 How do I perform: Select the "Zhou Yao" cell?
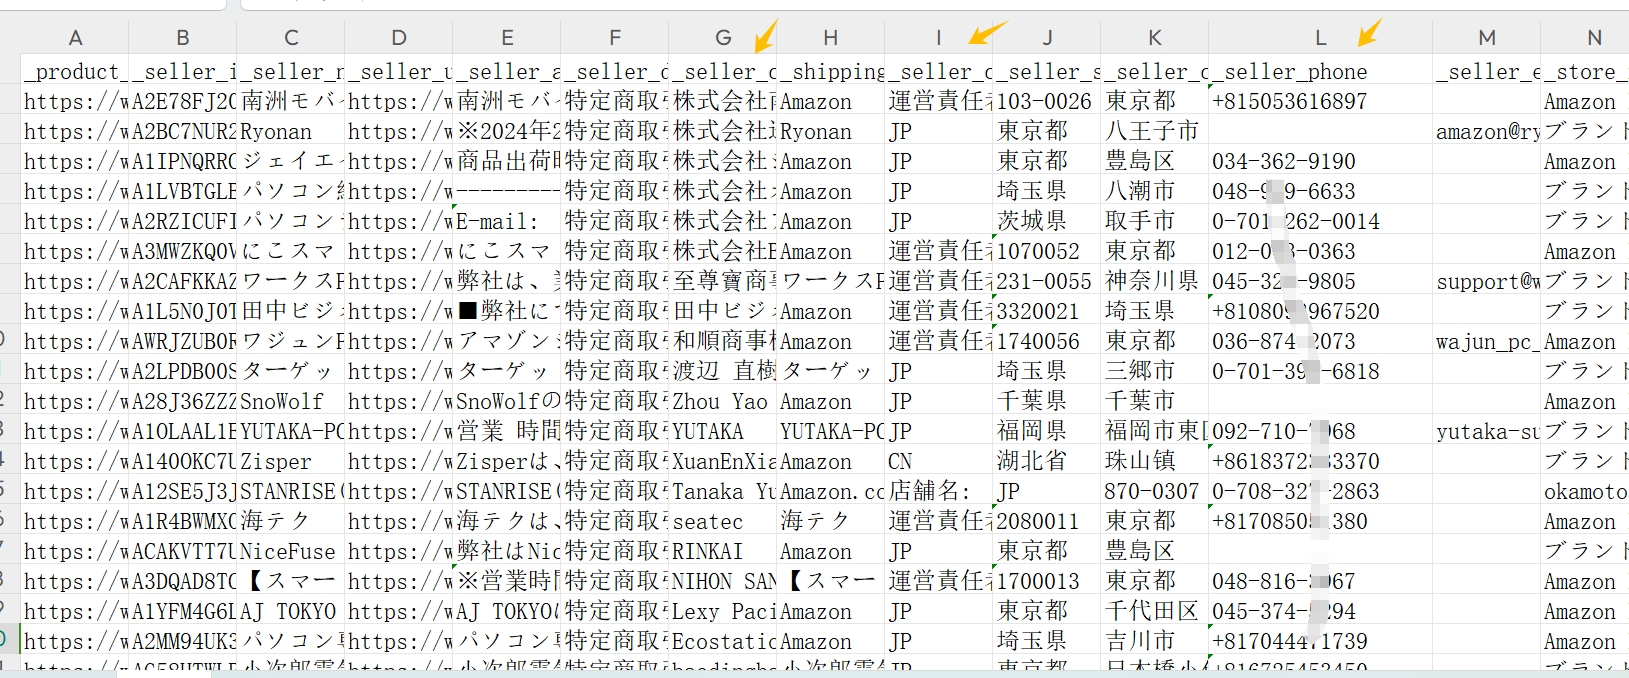723,401
